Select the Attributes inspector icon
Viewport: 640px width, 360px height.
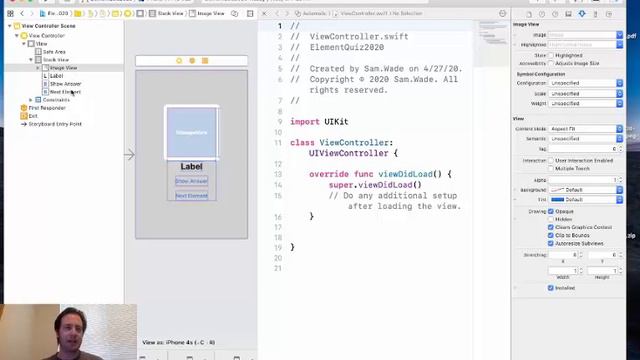pyautogui.click(x=582, y=14)
